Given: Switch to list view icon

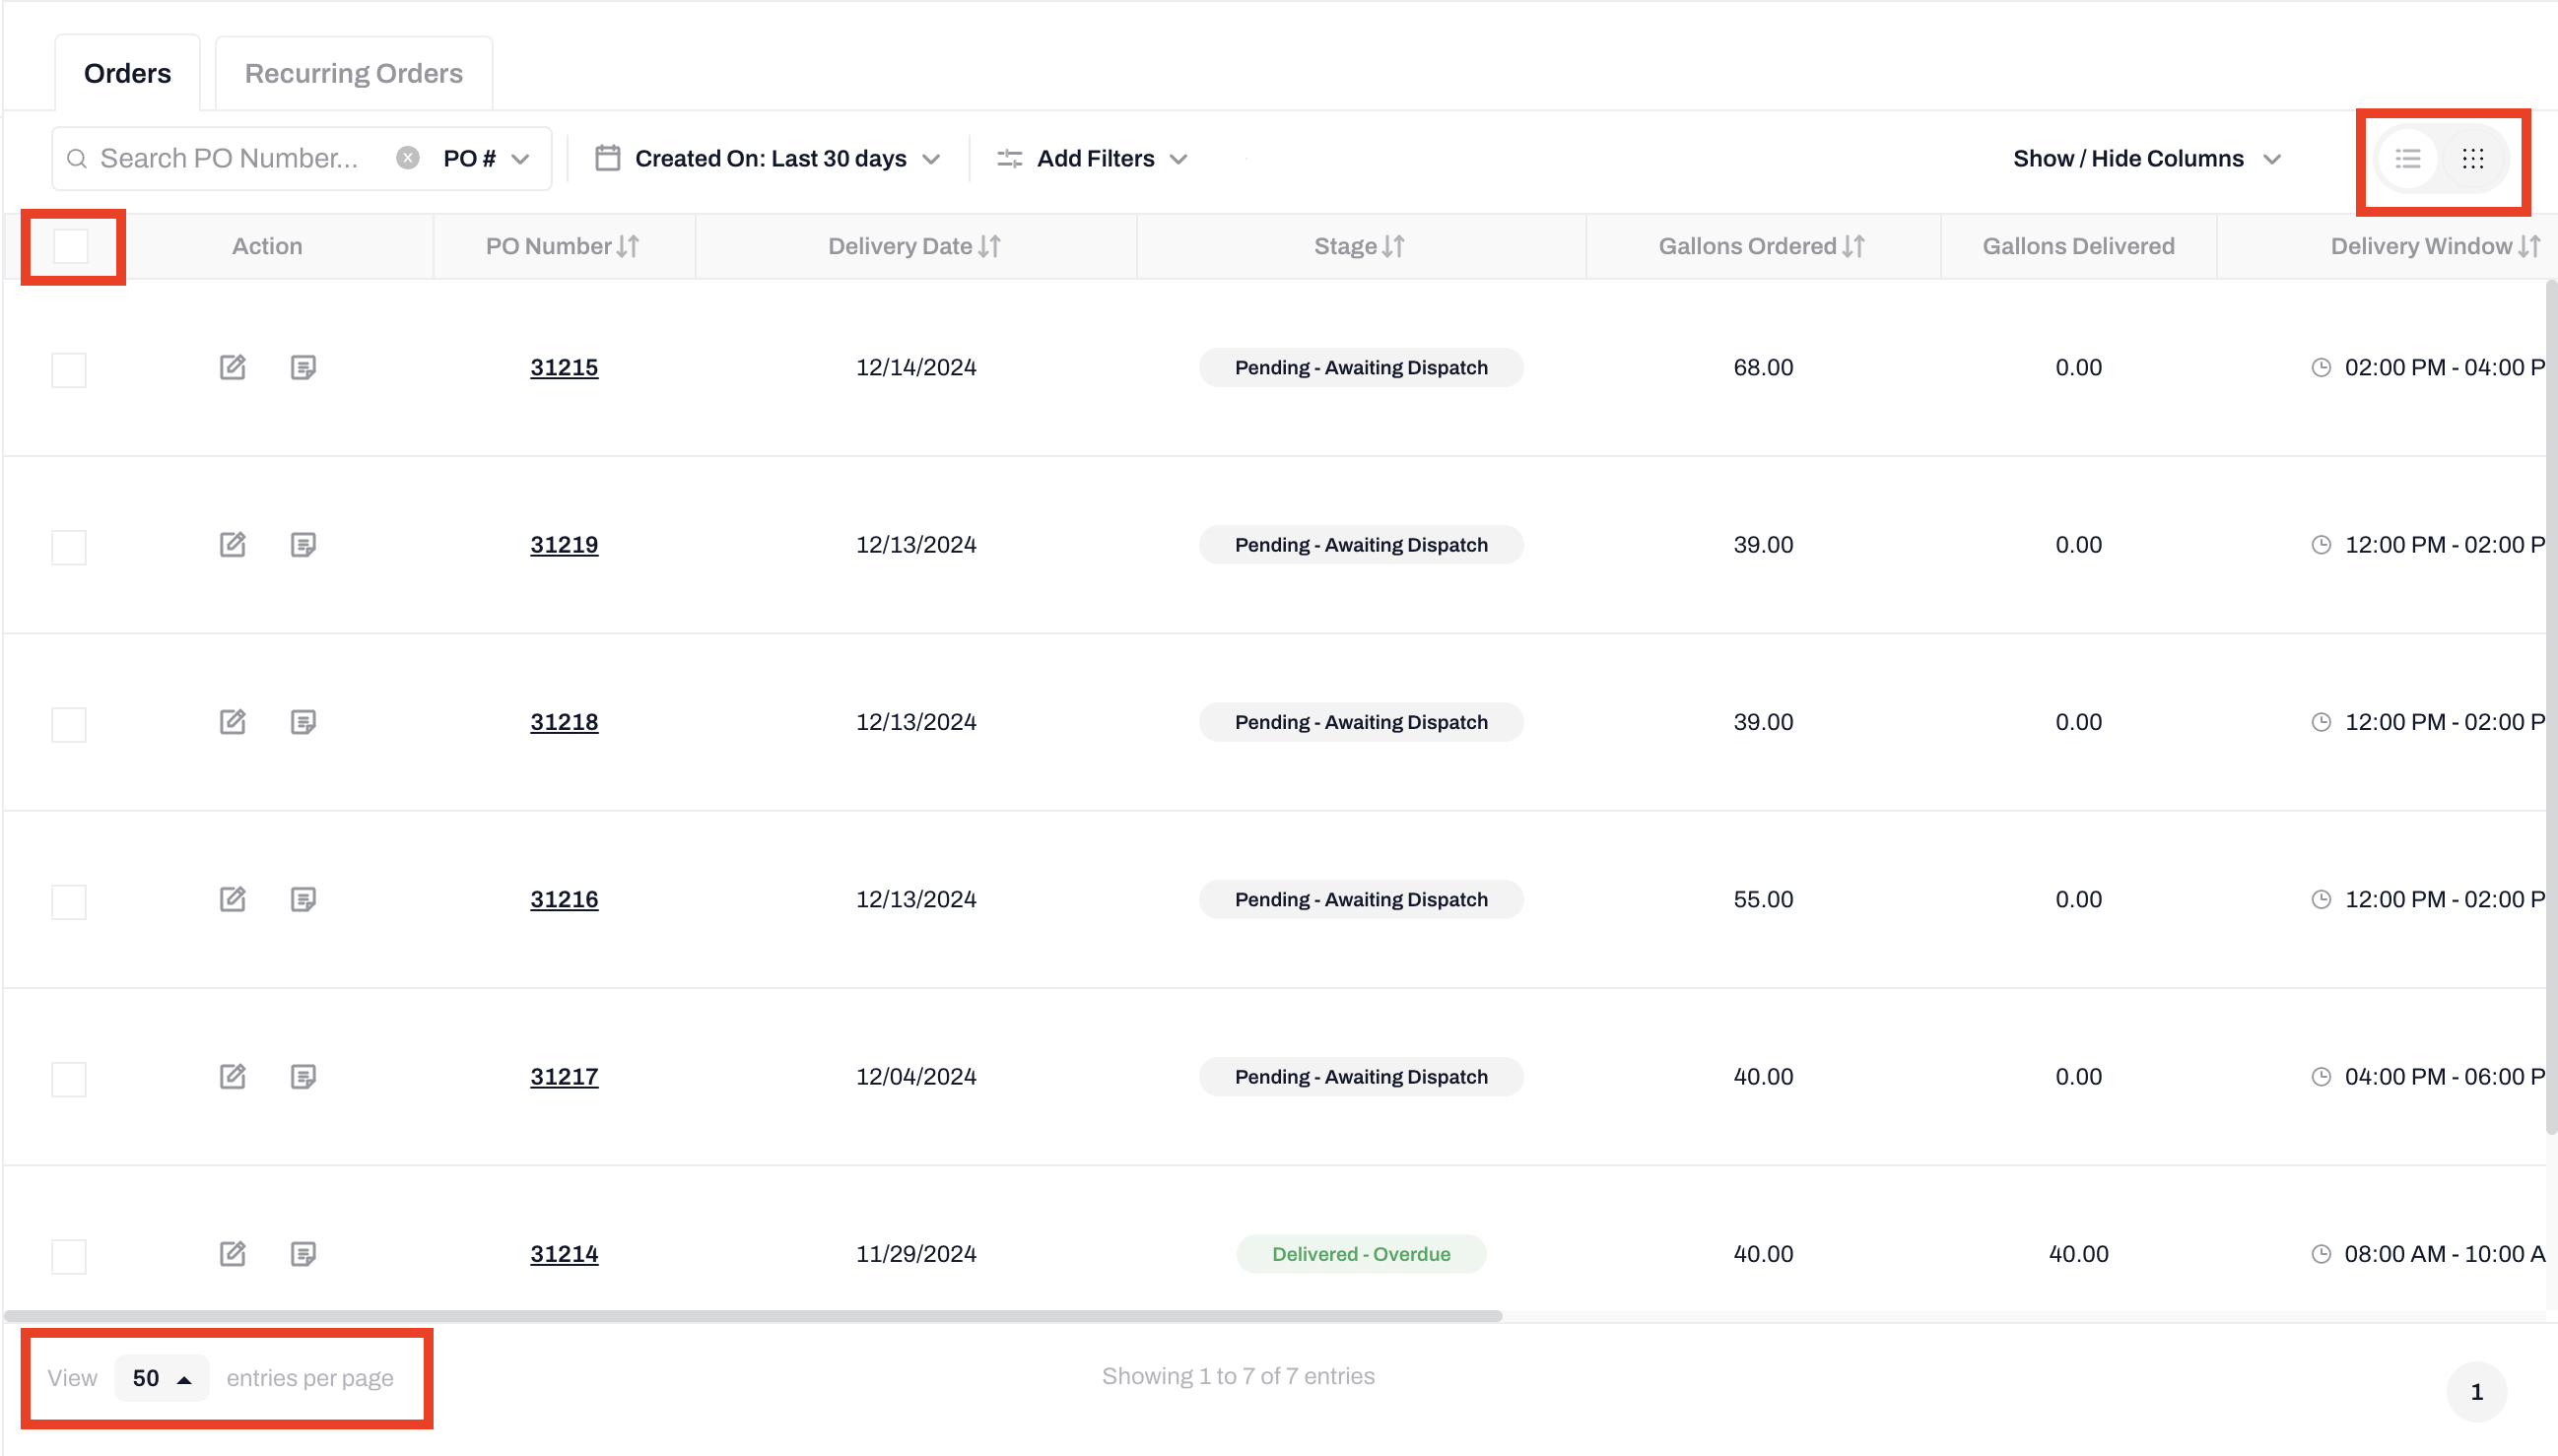Looking at the screenshot, I should pos(2407,158).
